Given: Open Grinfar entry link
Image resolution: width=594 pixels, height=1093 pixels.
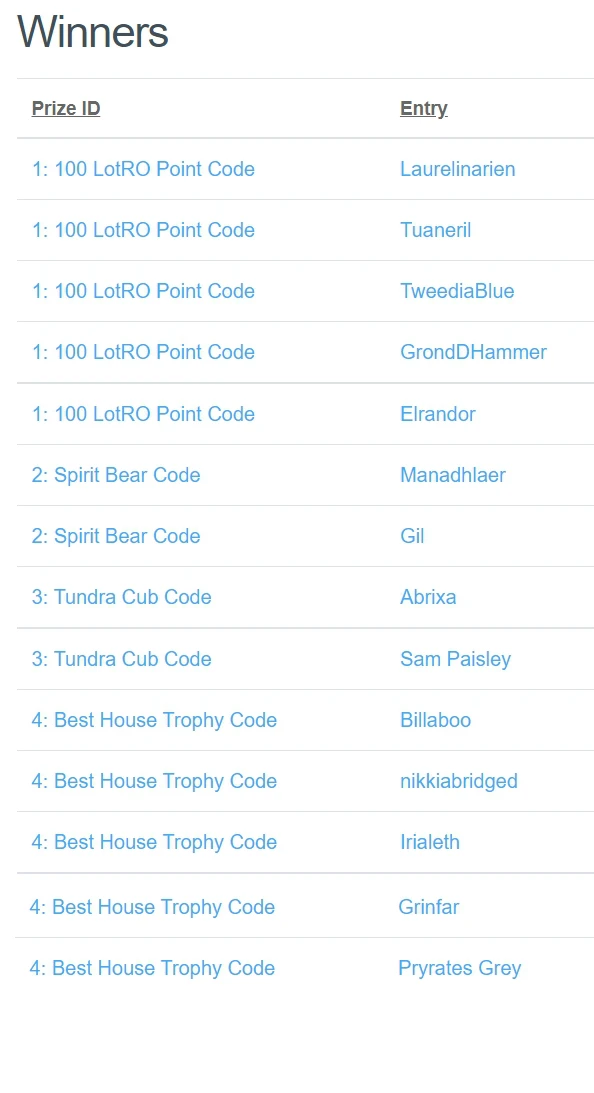Looking at the screenshot, I should [x=429, y=908].
